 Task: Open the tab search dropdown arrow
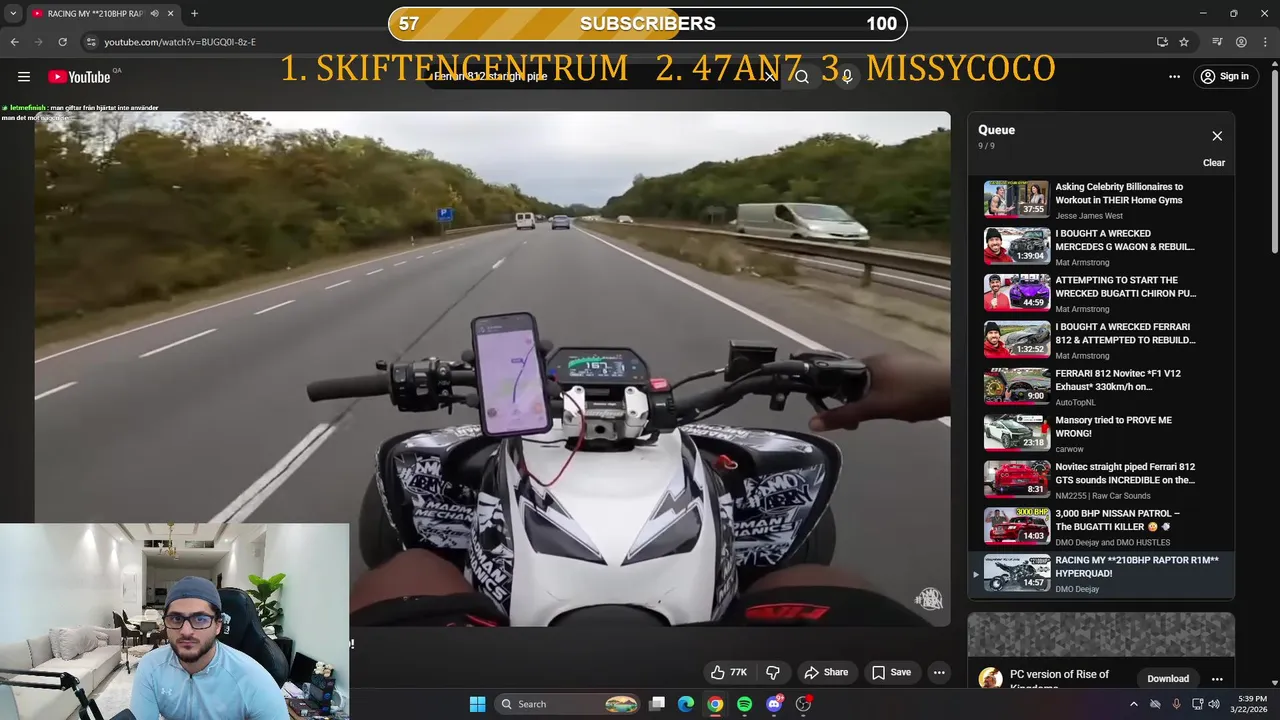tap(13, 14)
